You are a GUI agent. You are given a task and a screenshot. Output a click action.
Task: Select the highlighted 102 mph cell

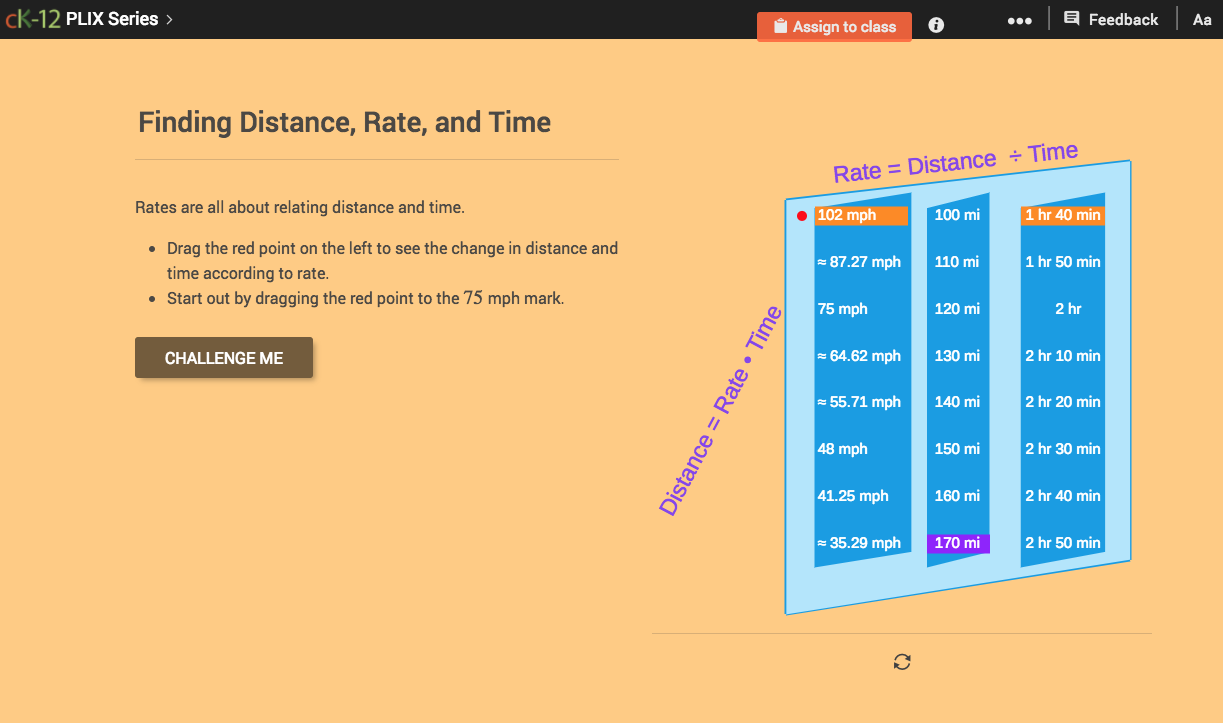pos(861,214)
